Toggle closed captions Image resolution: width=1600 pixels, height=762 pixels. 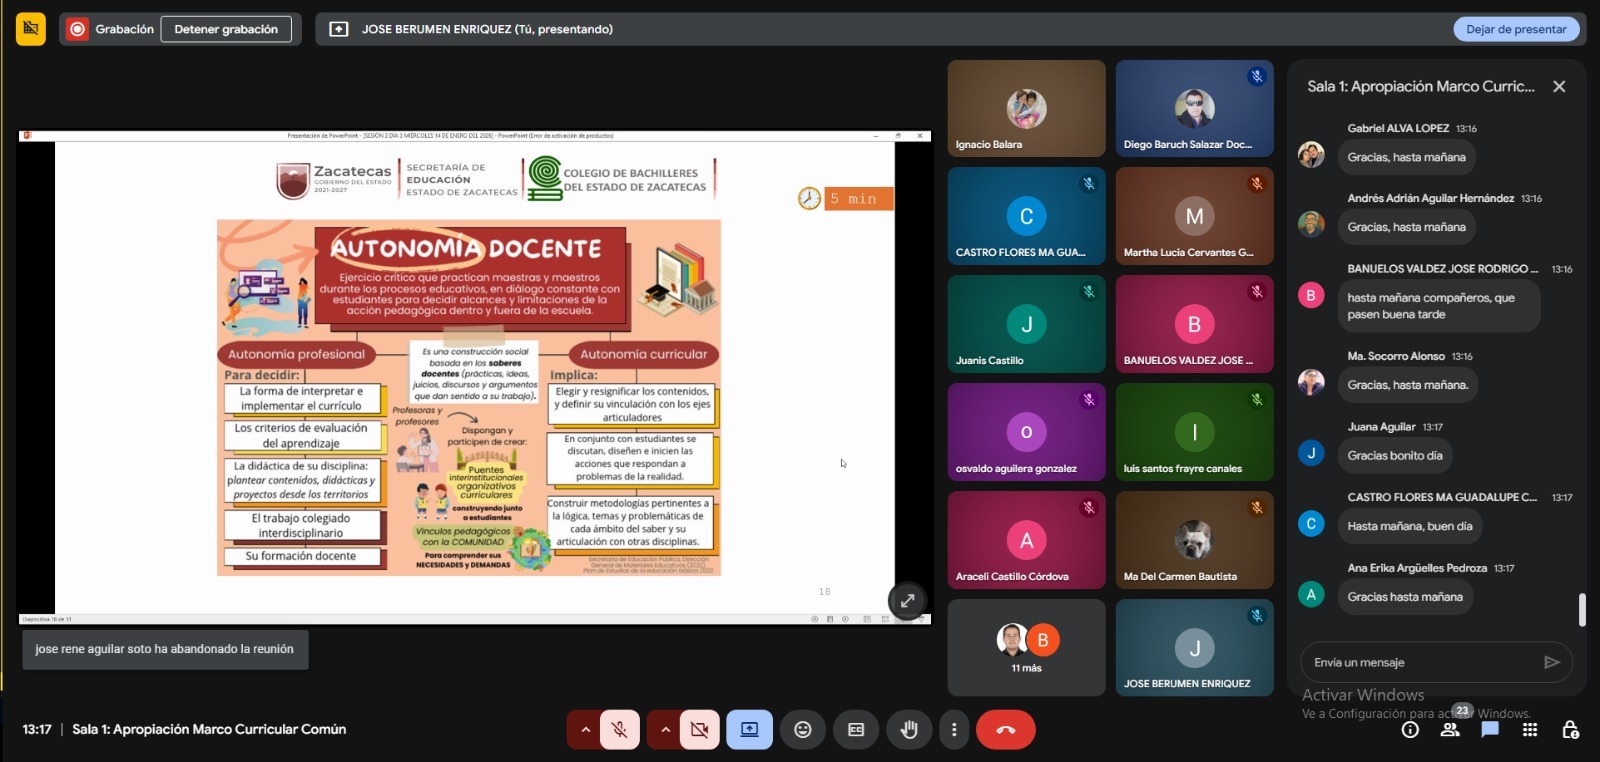coord(856,730)
